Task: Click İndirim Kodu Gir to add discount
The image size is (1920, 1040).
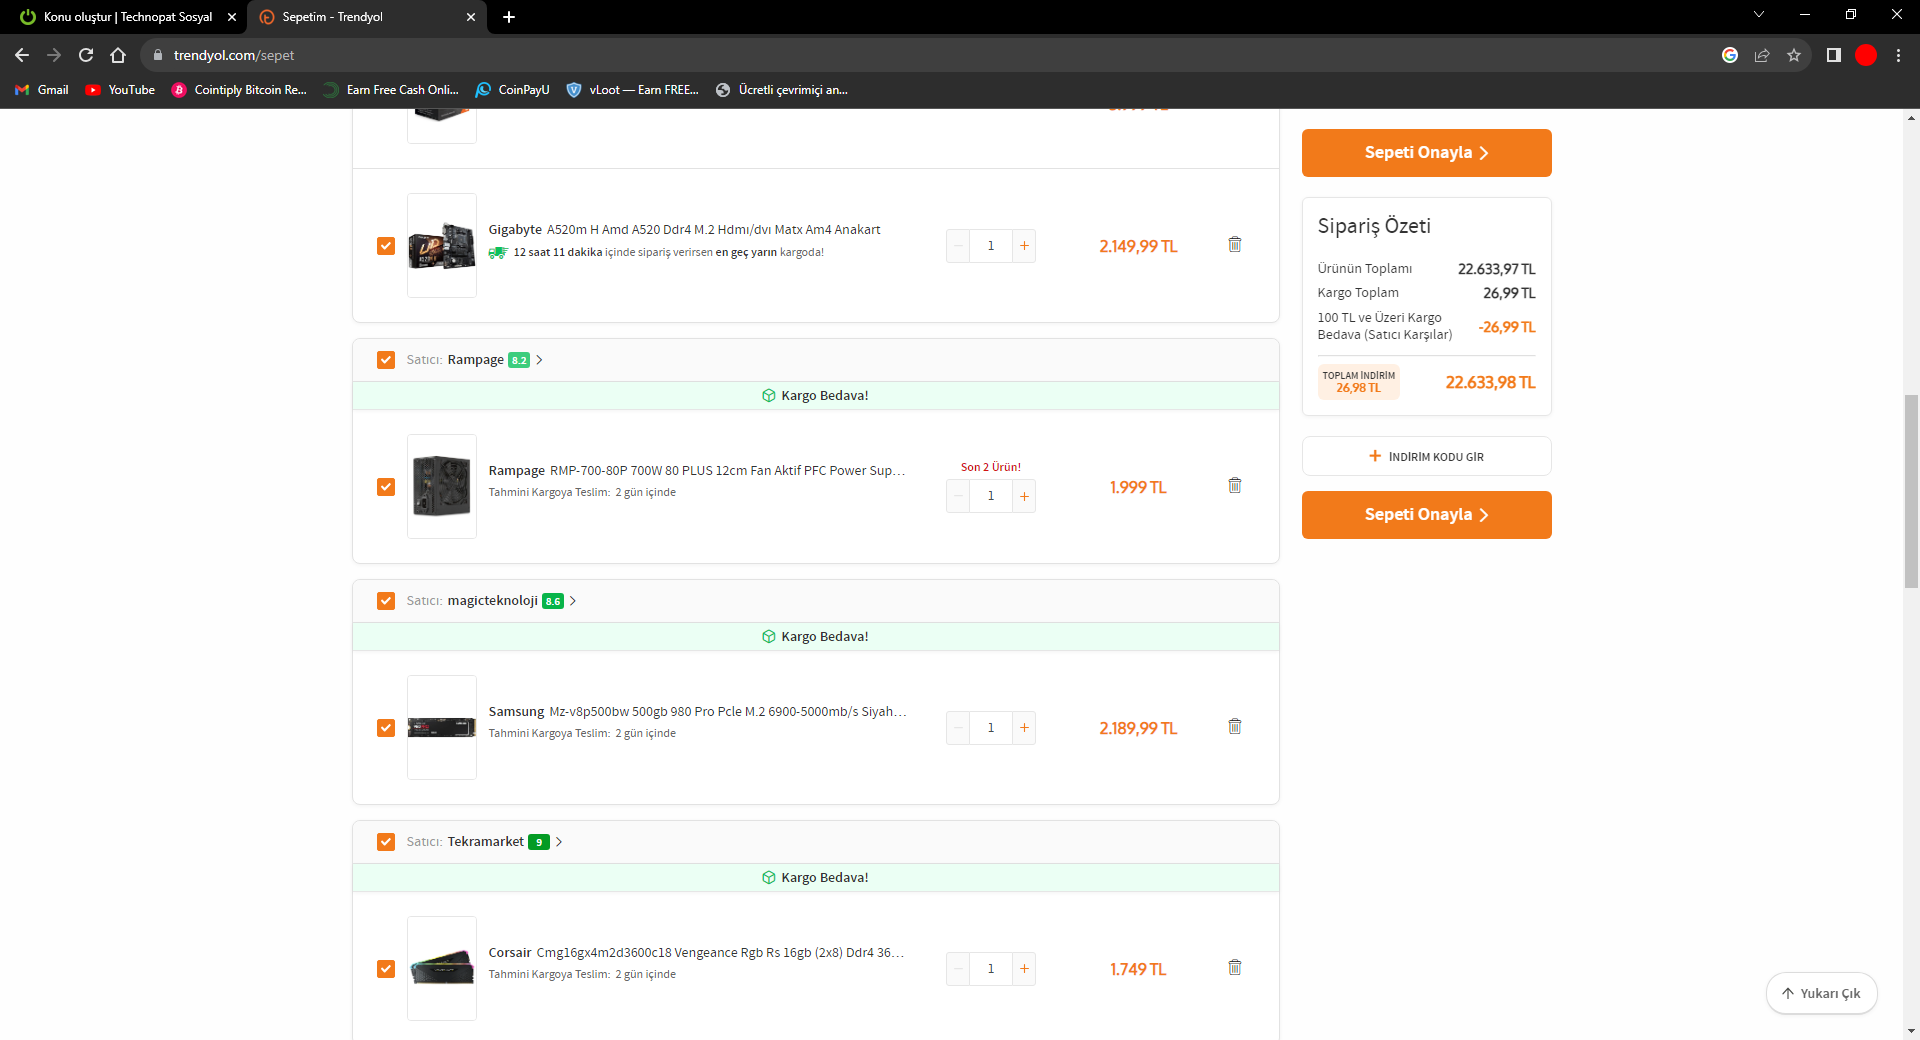Action: click(x=1427, y=456)
